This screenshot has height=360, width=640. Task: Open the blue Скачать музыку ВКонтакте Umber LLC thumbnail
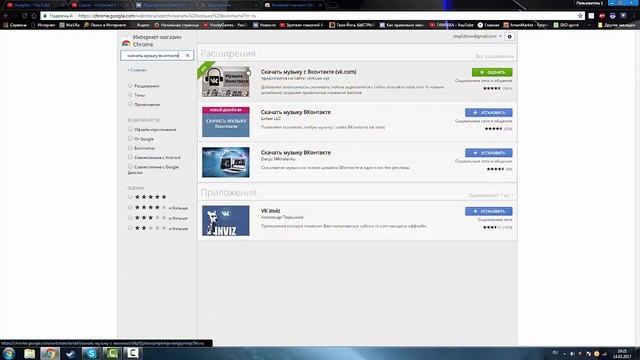point(226,122)
